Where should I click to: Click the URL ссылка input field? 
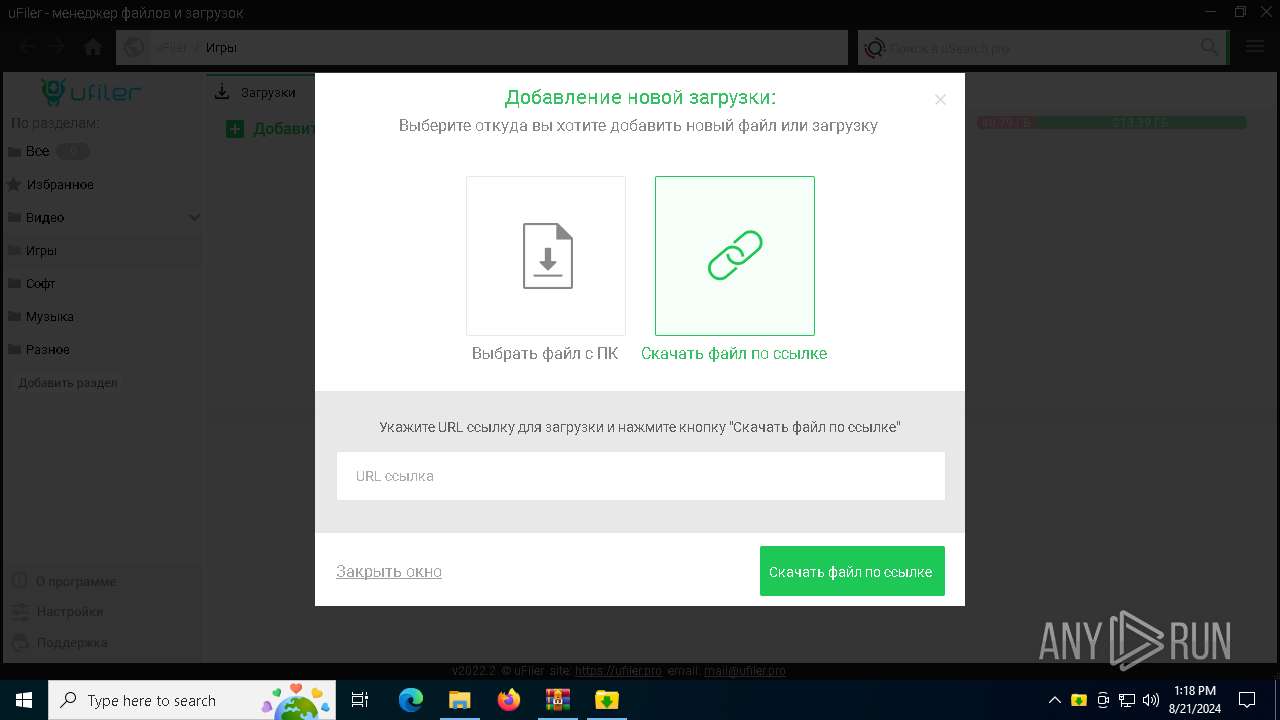tap(641, 476)
